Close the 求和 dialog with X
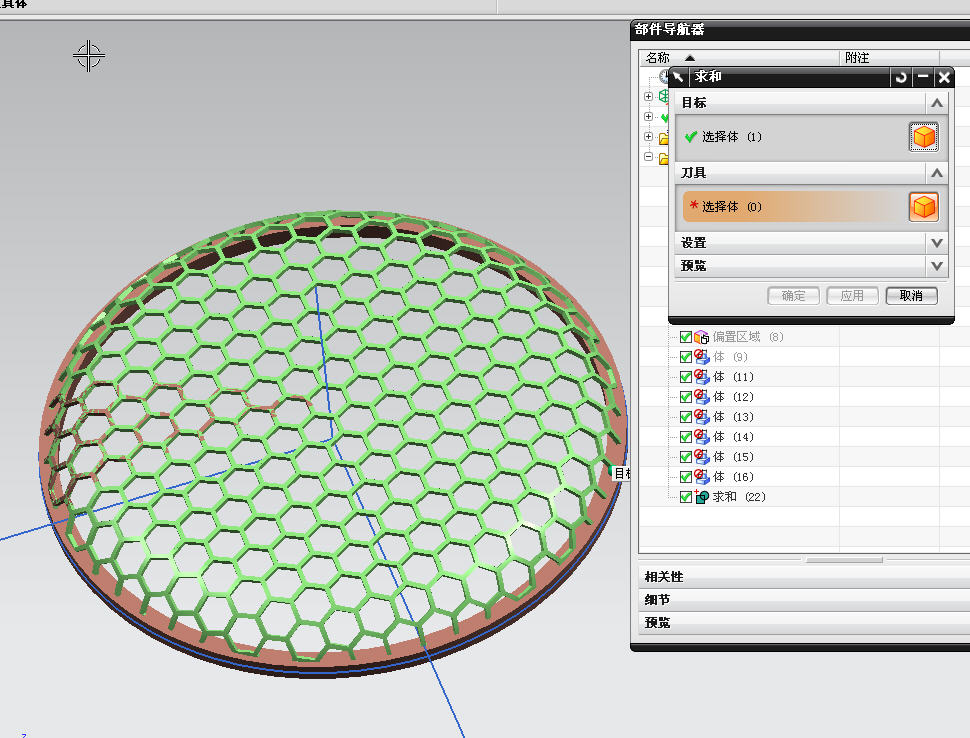 click(944, 77)
